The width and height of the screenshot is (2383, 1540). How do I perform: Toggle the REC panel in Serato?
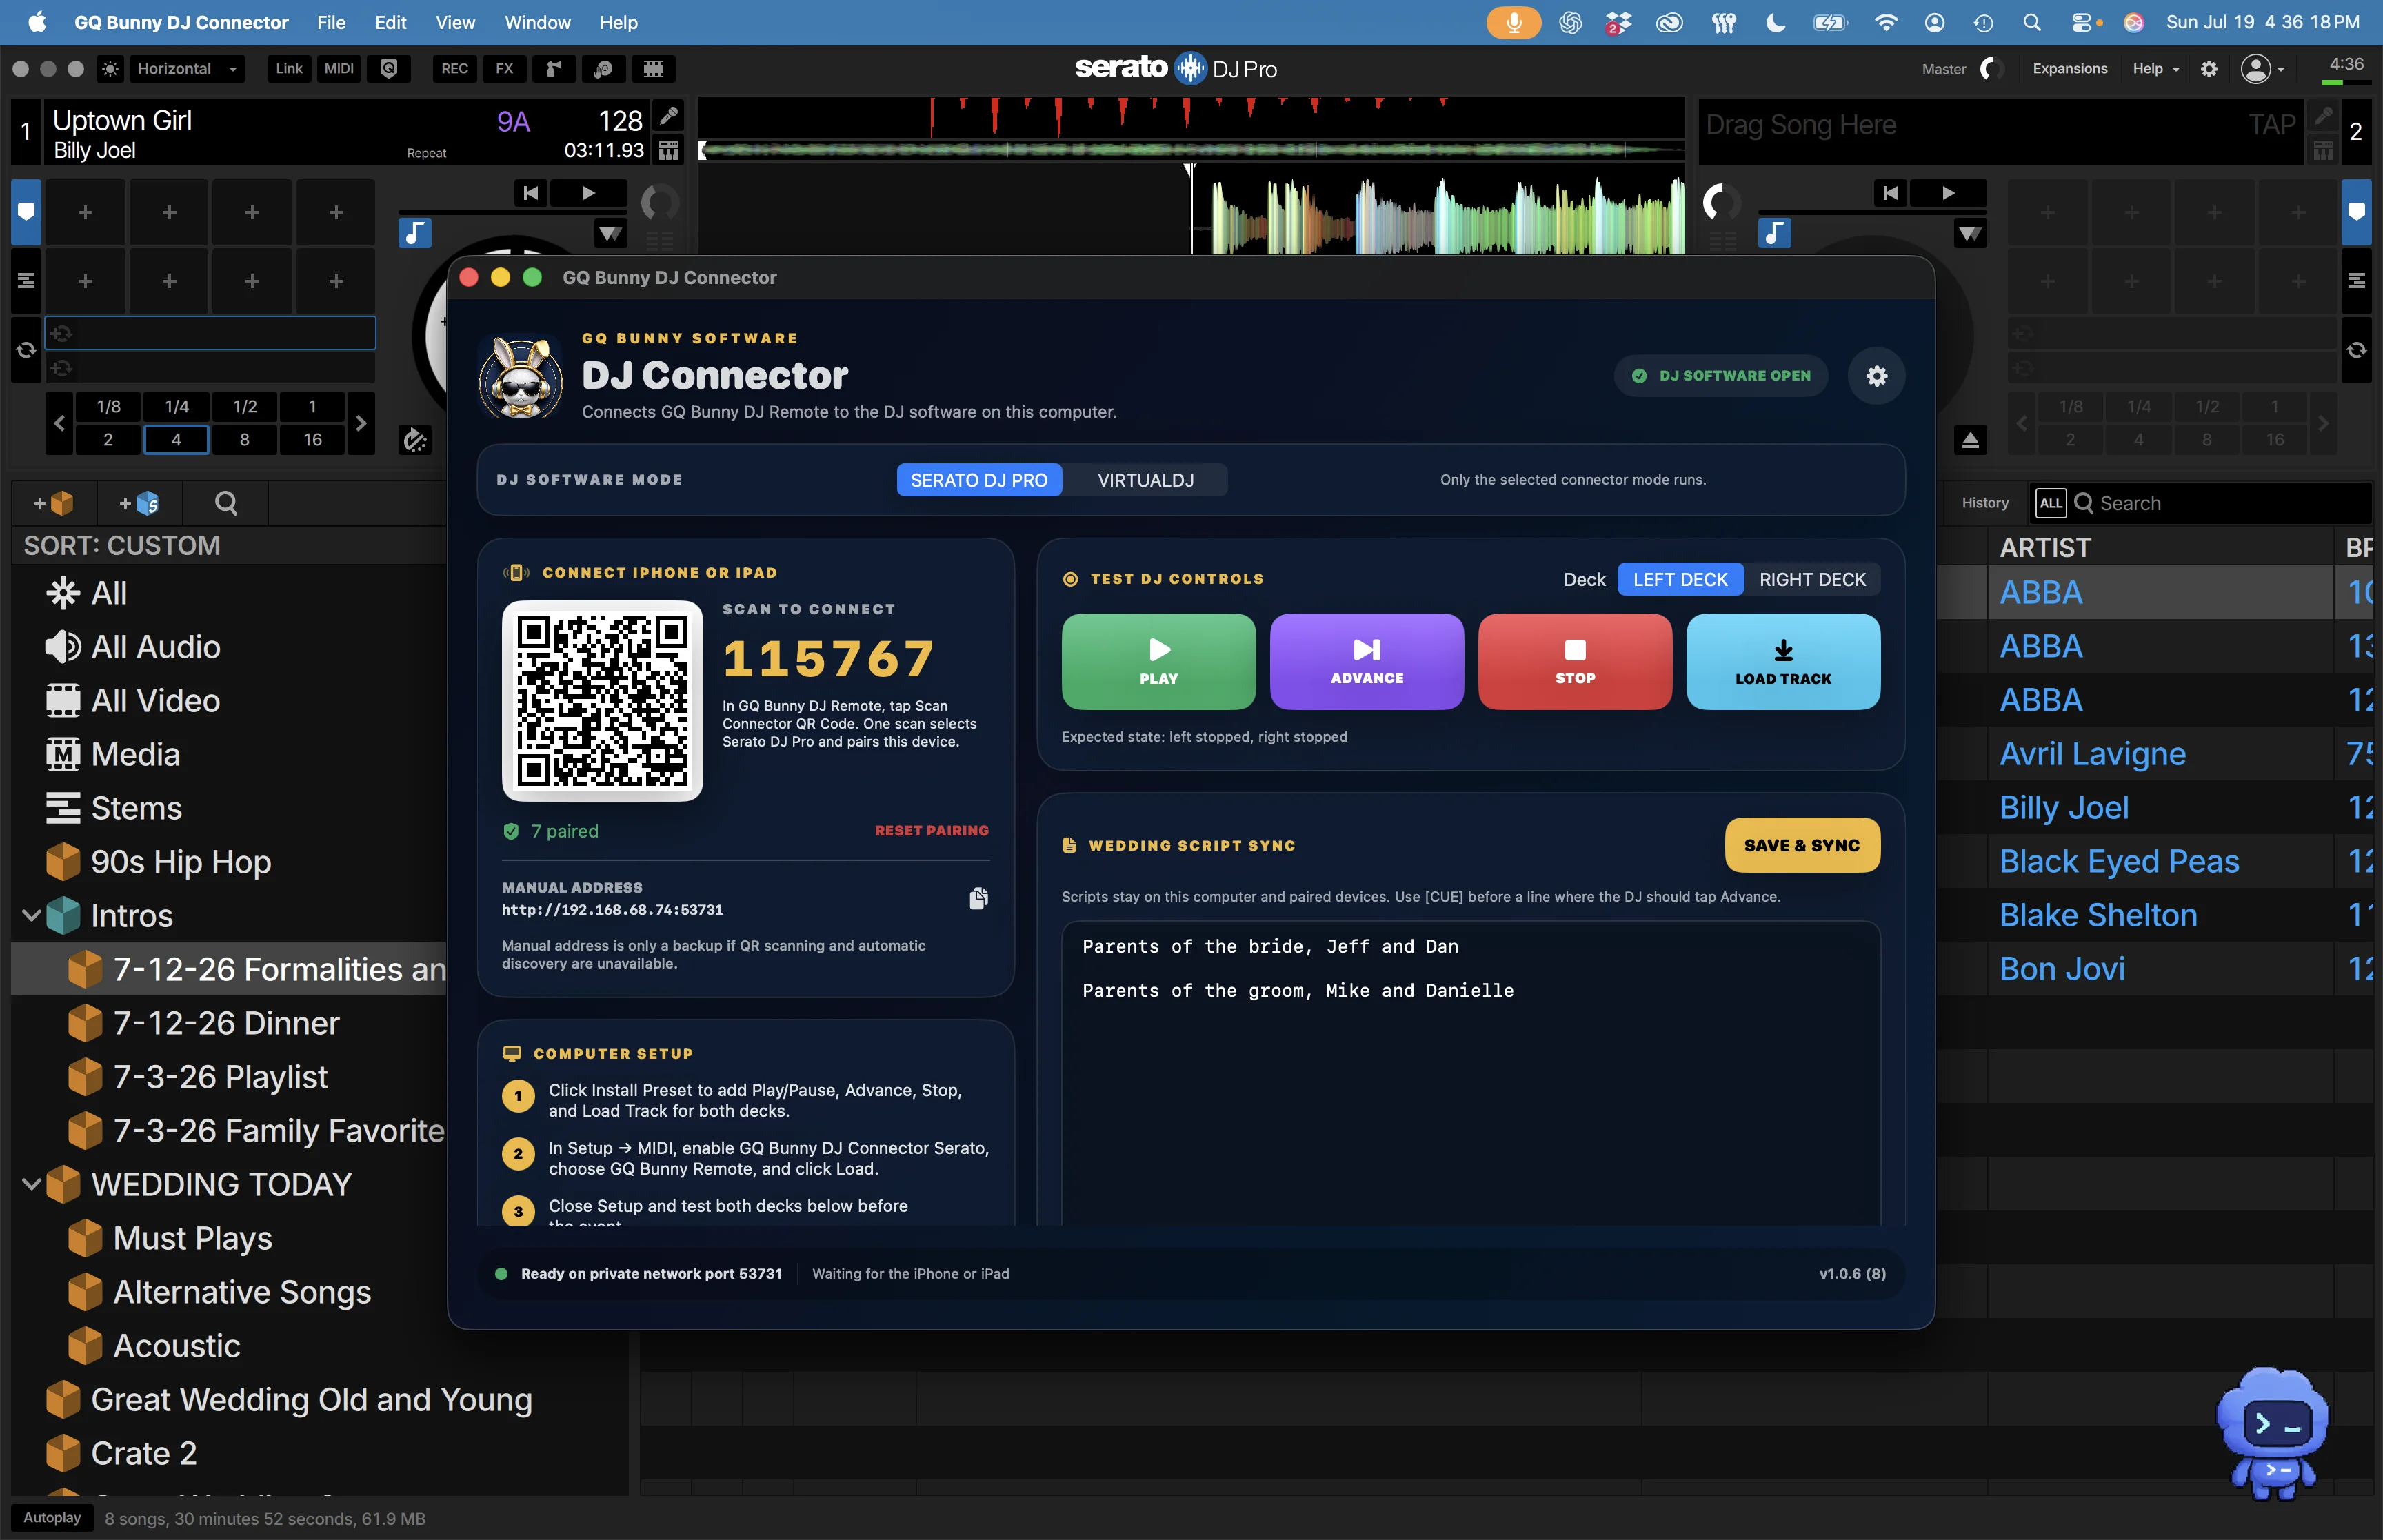[x=454, y=69]
